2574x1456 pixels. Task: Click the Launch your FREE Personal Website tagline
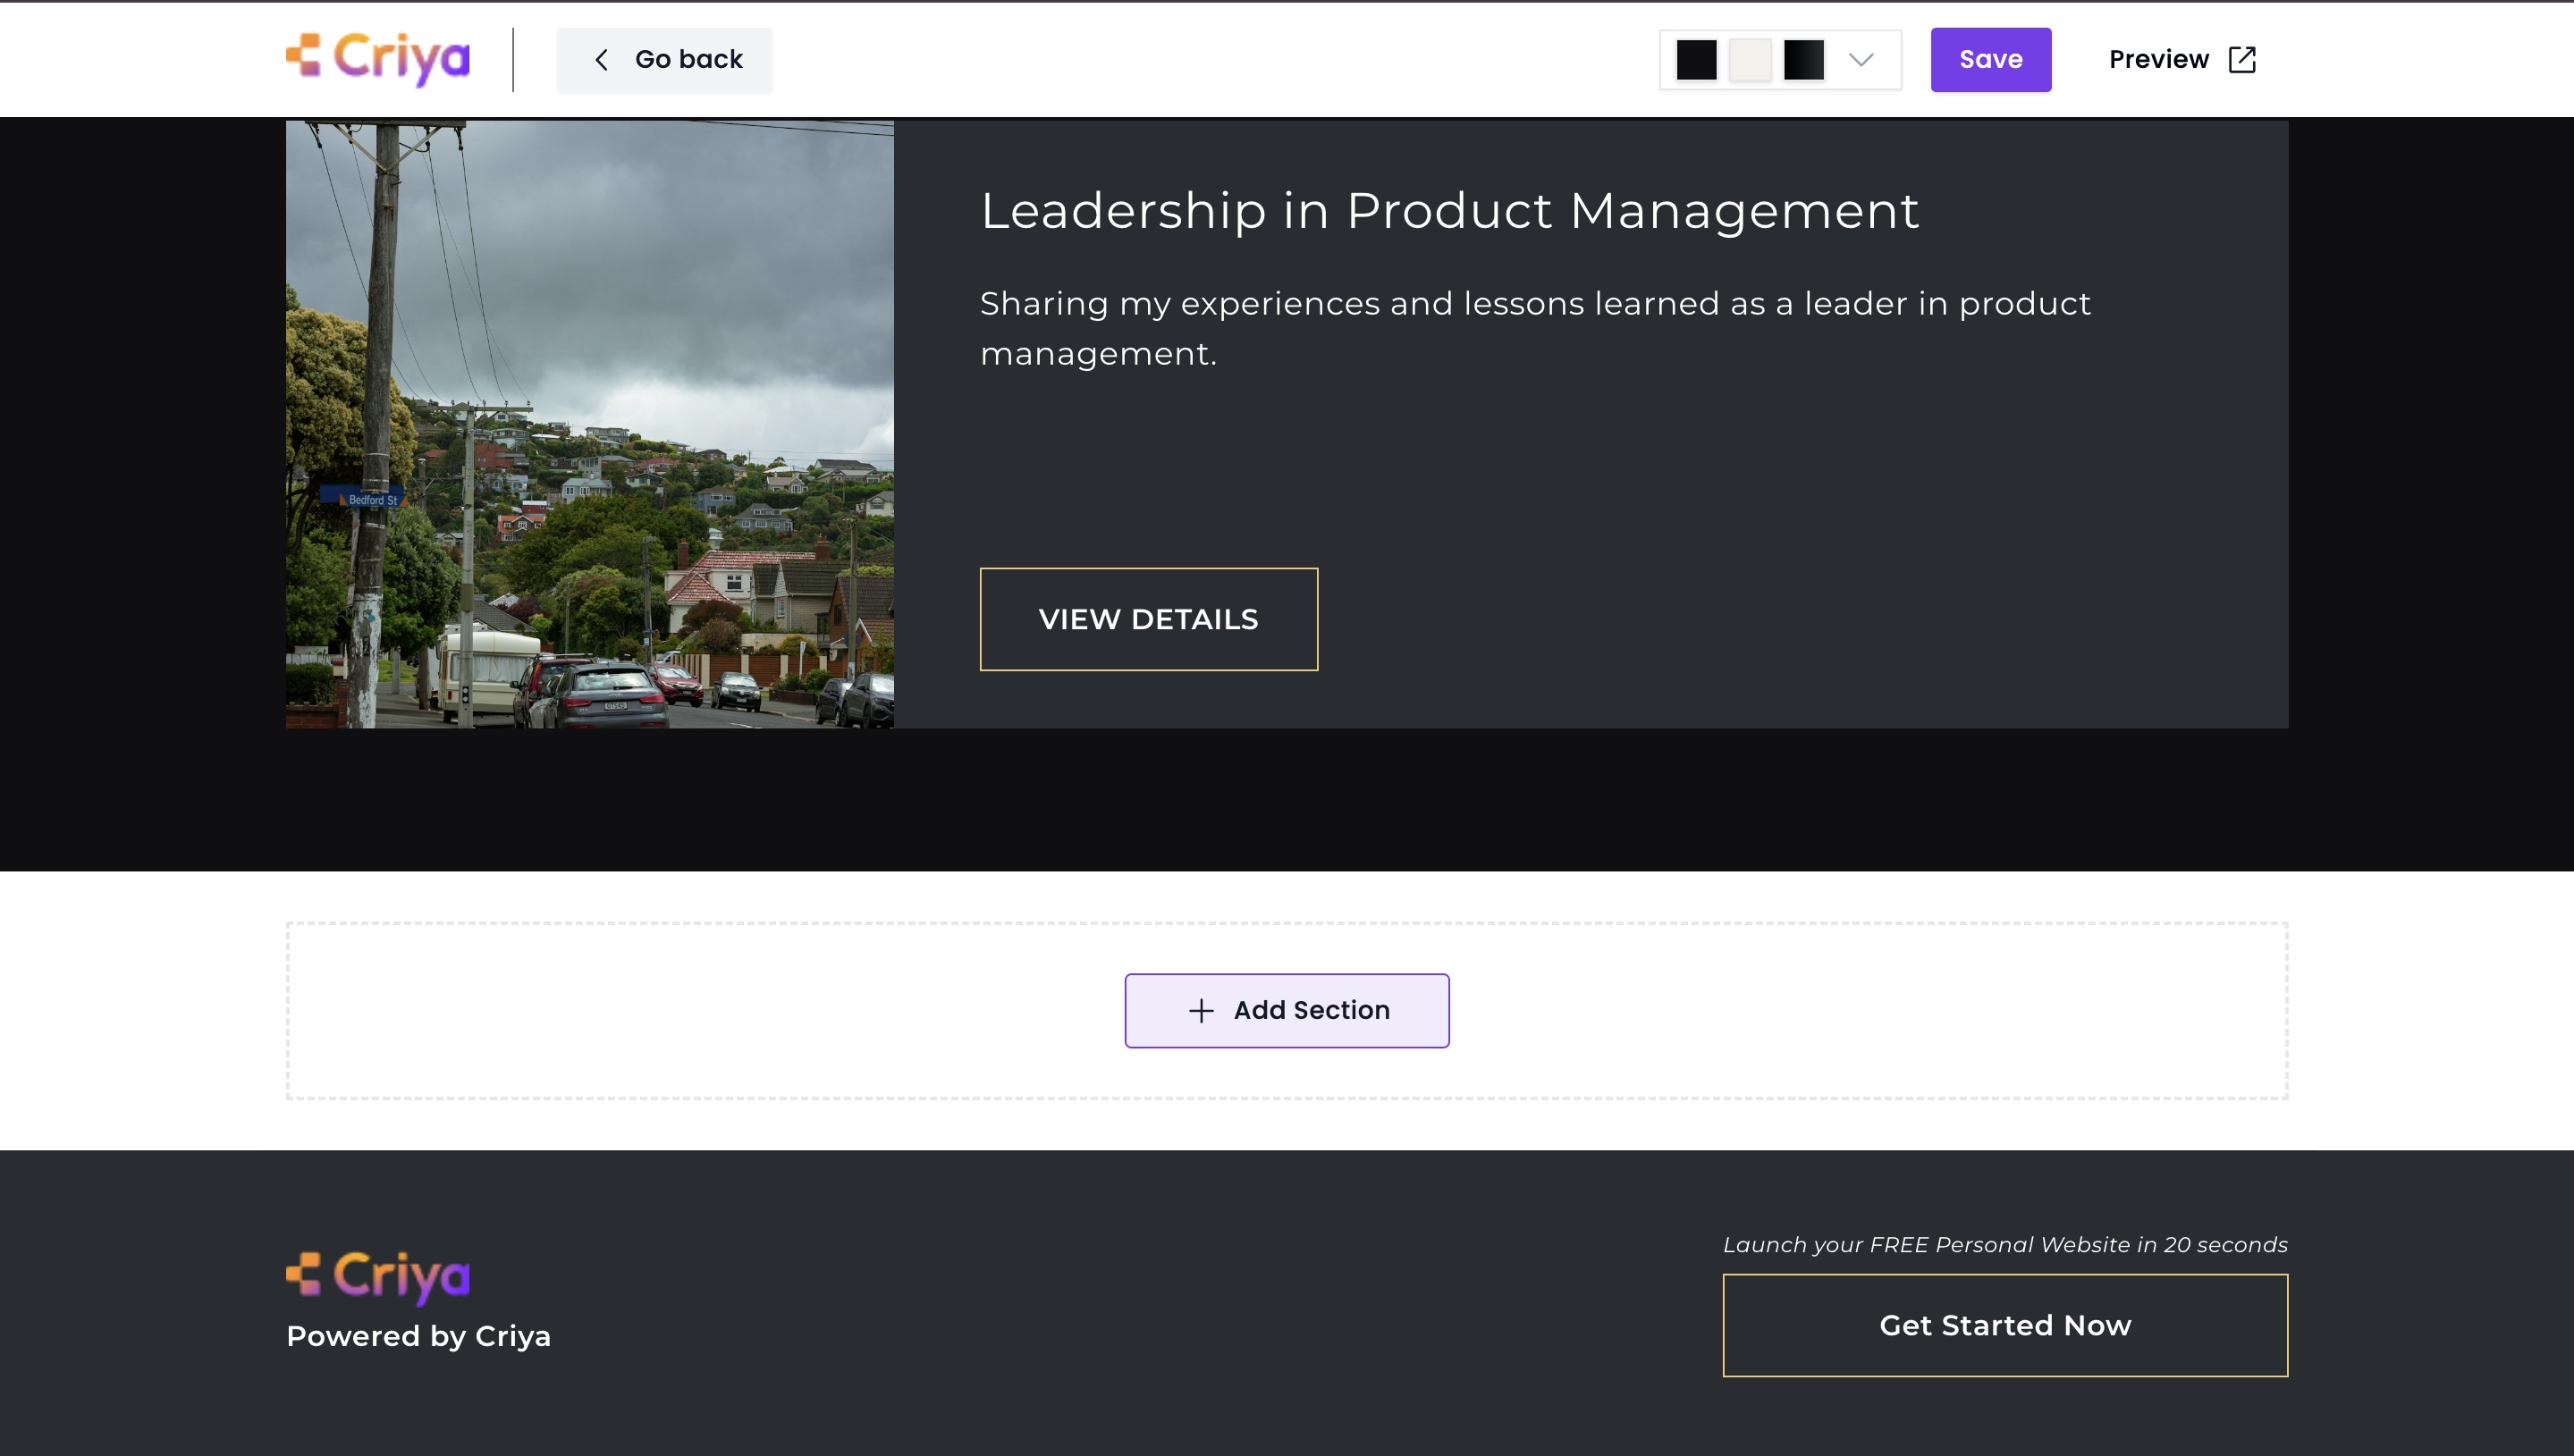pos(2004,1245)
